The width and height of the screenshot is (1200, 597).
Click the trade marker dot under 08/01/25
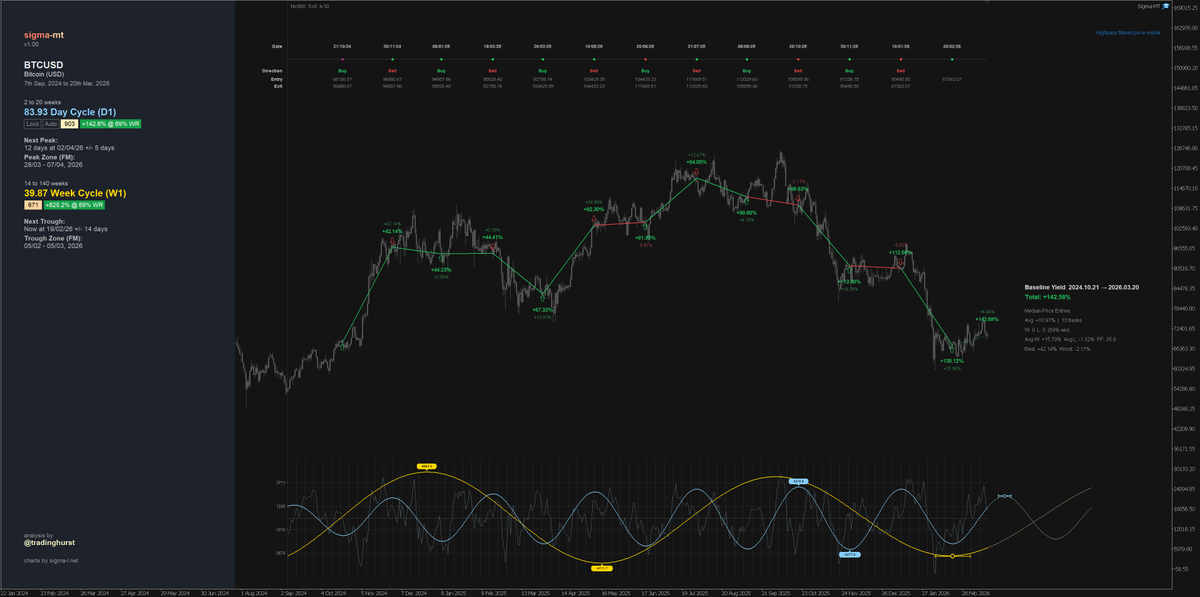pyautogui.click(x=442, y=59)
